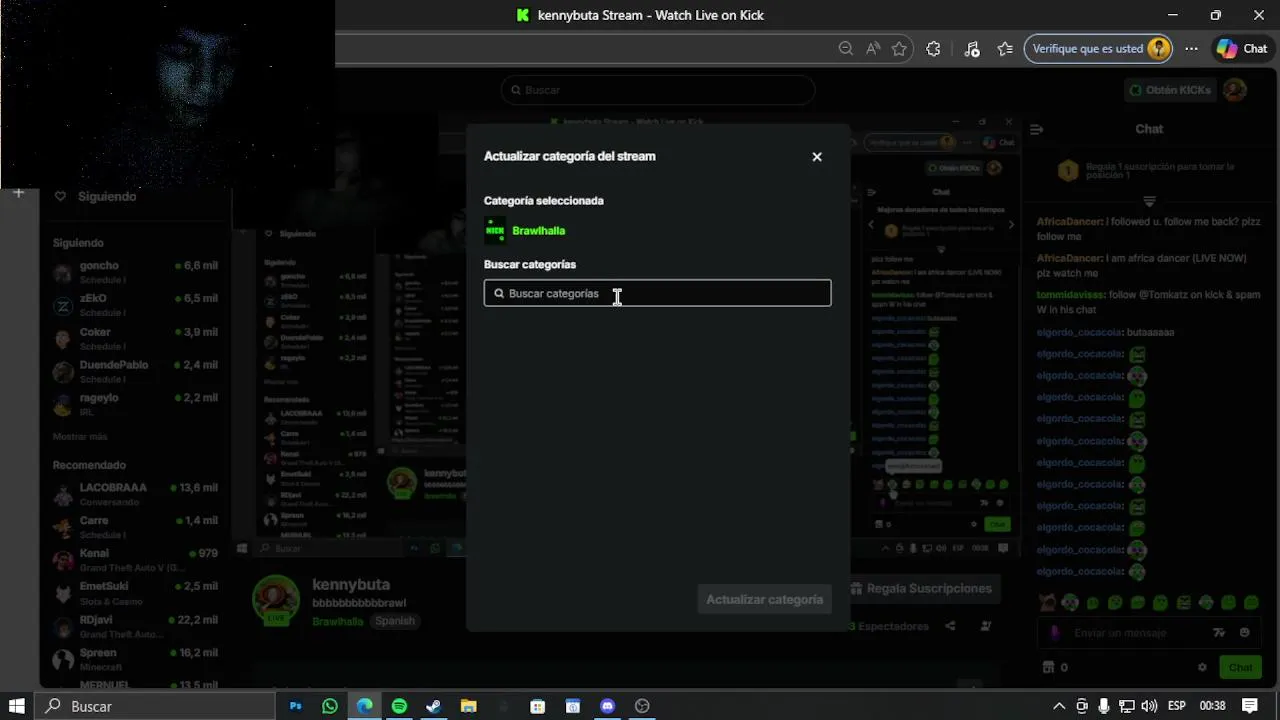Click the Actualizar categoría button
Screen dimensions: 1280x720
tap(764, 600)
